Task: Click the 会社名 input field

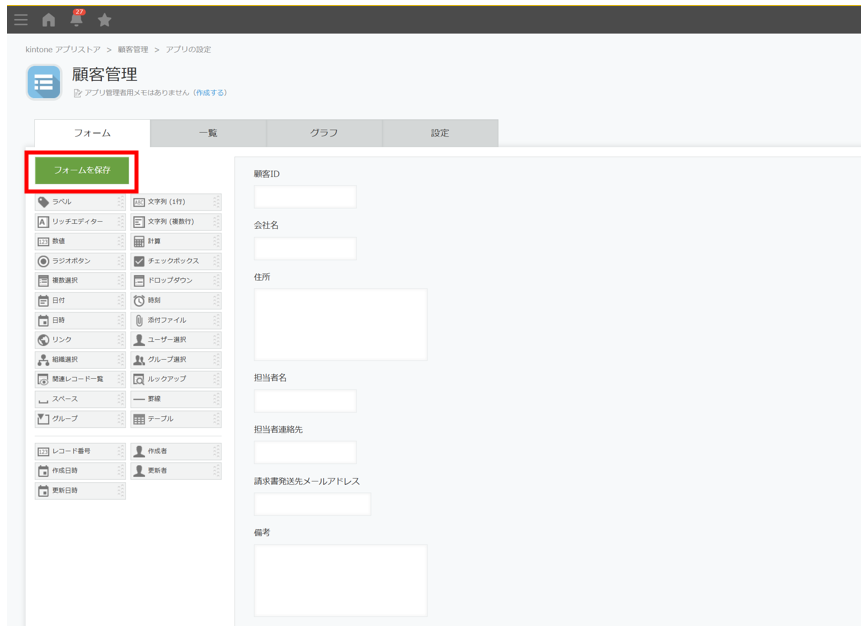Action: tap(305, 249)
